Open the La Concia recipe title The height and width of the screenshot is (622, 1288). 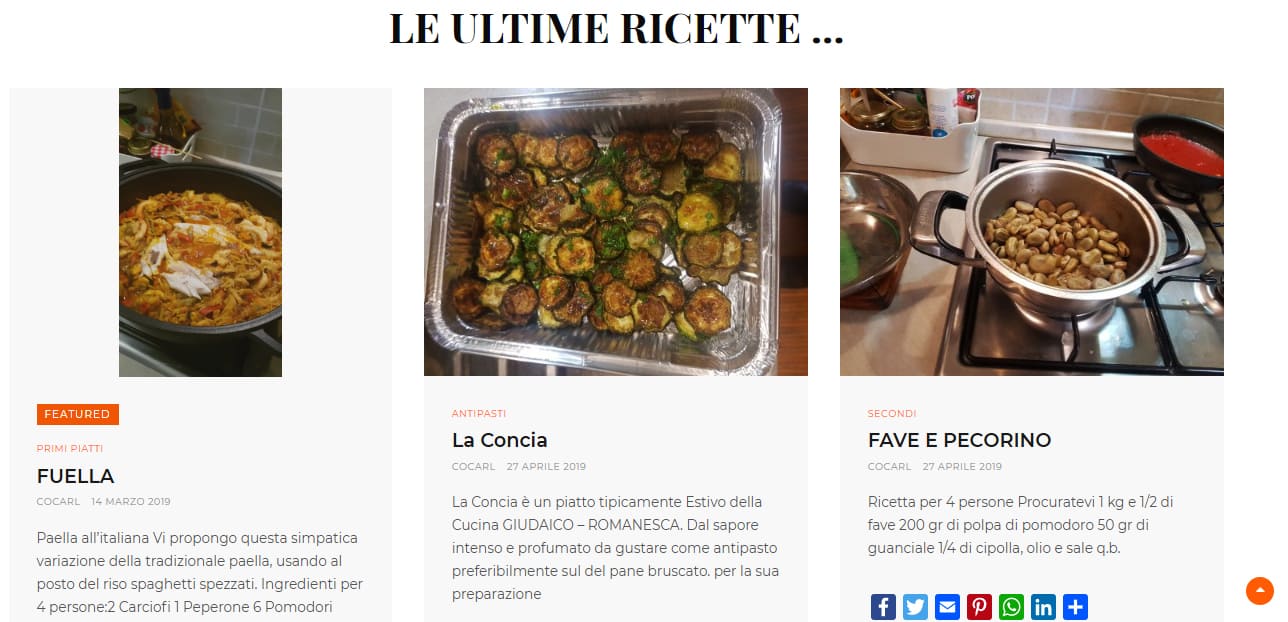tap(500, 440)
